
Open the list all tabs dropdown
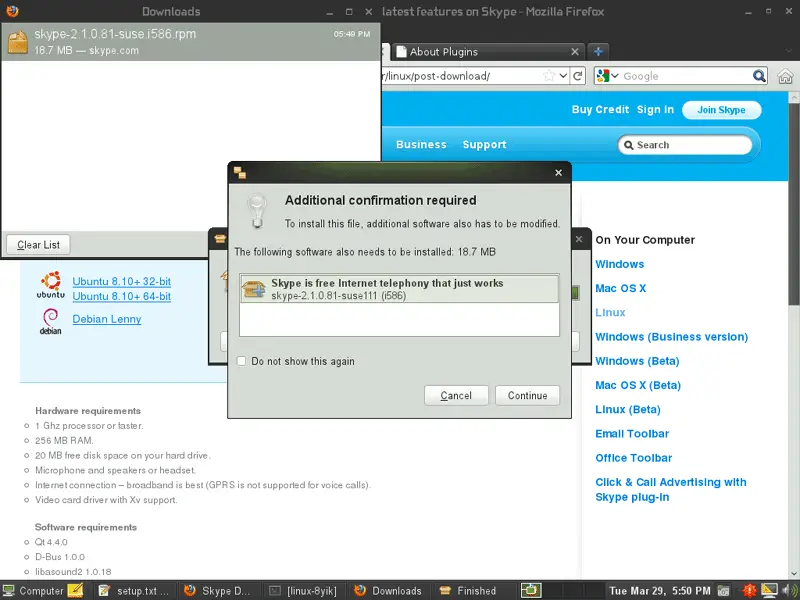coord(788,51)
